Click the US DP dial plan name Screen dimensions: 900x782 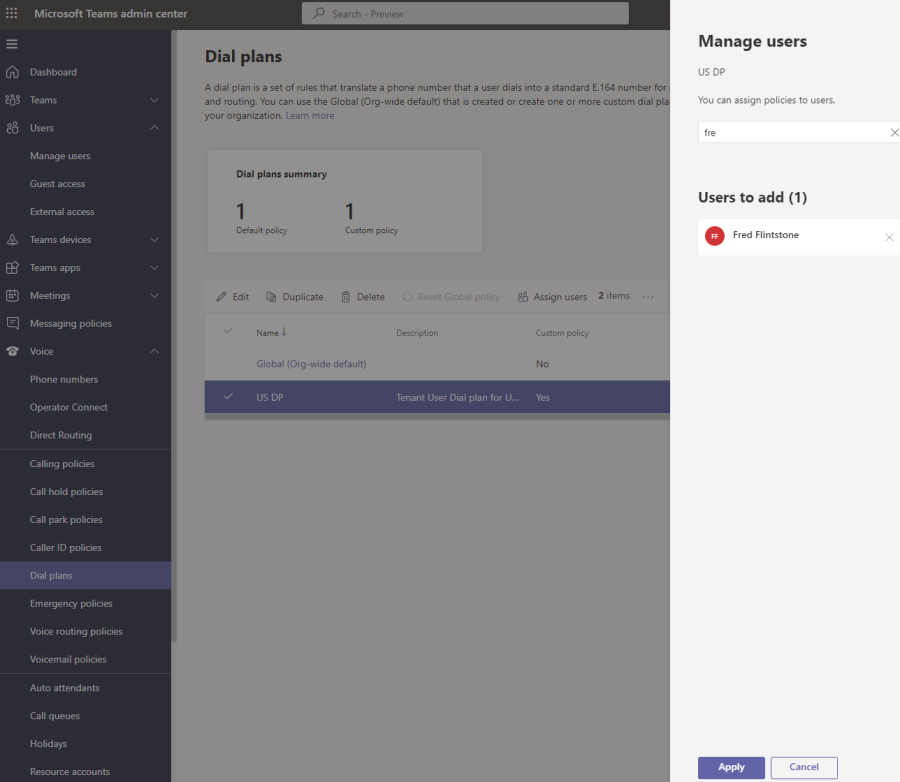click(270, 397)
